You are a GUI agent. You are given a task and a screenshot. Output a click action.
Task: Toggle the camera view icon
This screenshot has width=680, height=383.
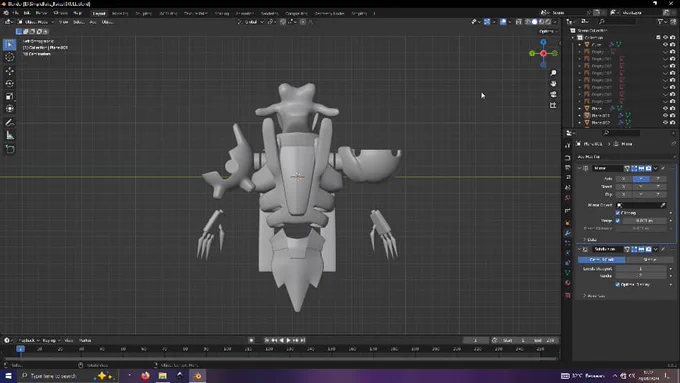pyautogui.click(x=553, y=94)
